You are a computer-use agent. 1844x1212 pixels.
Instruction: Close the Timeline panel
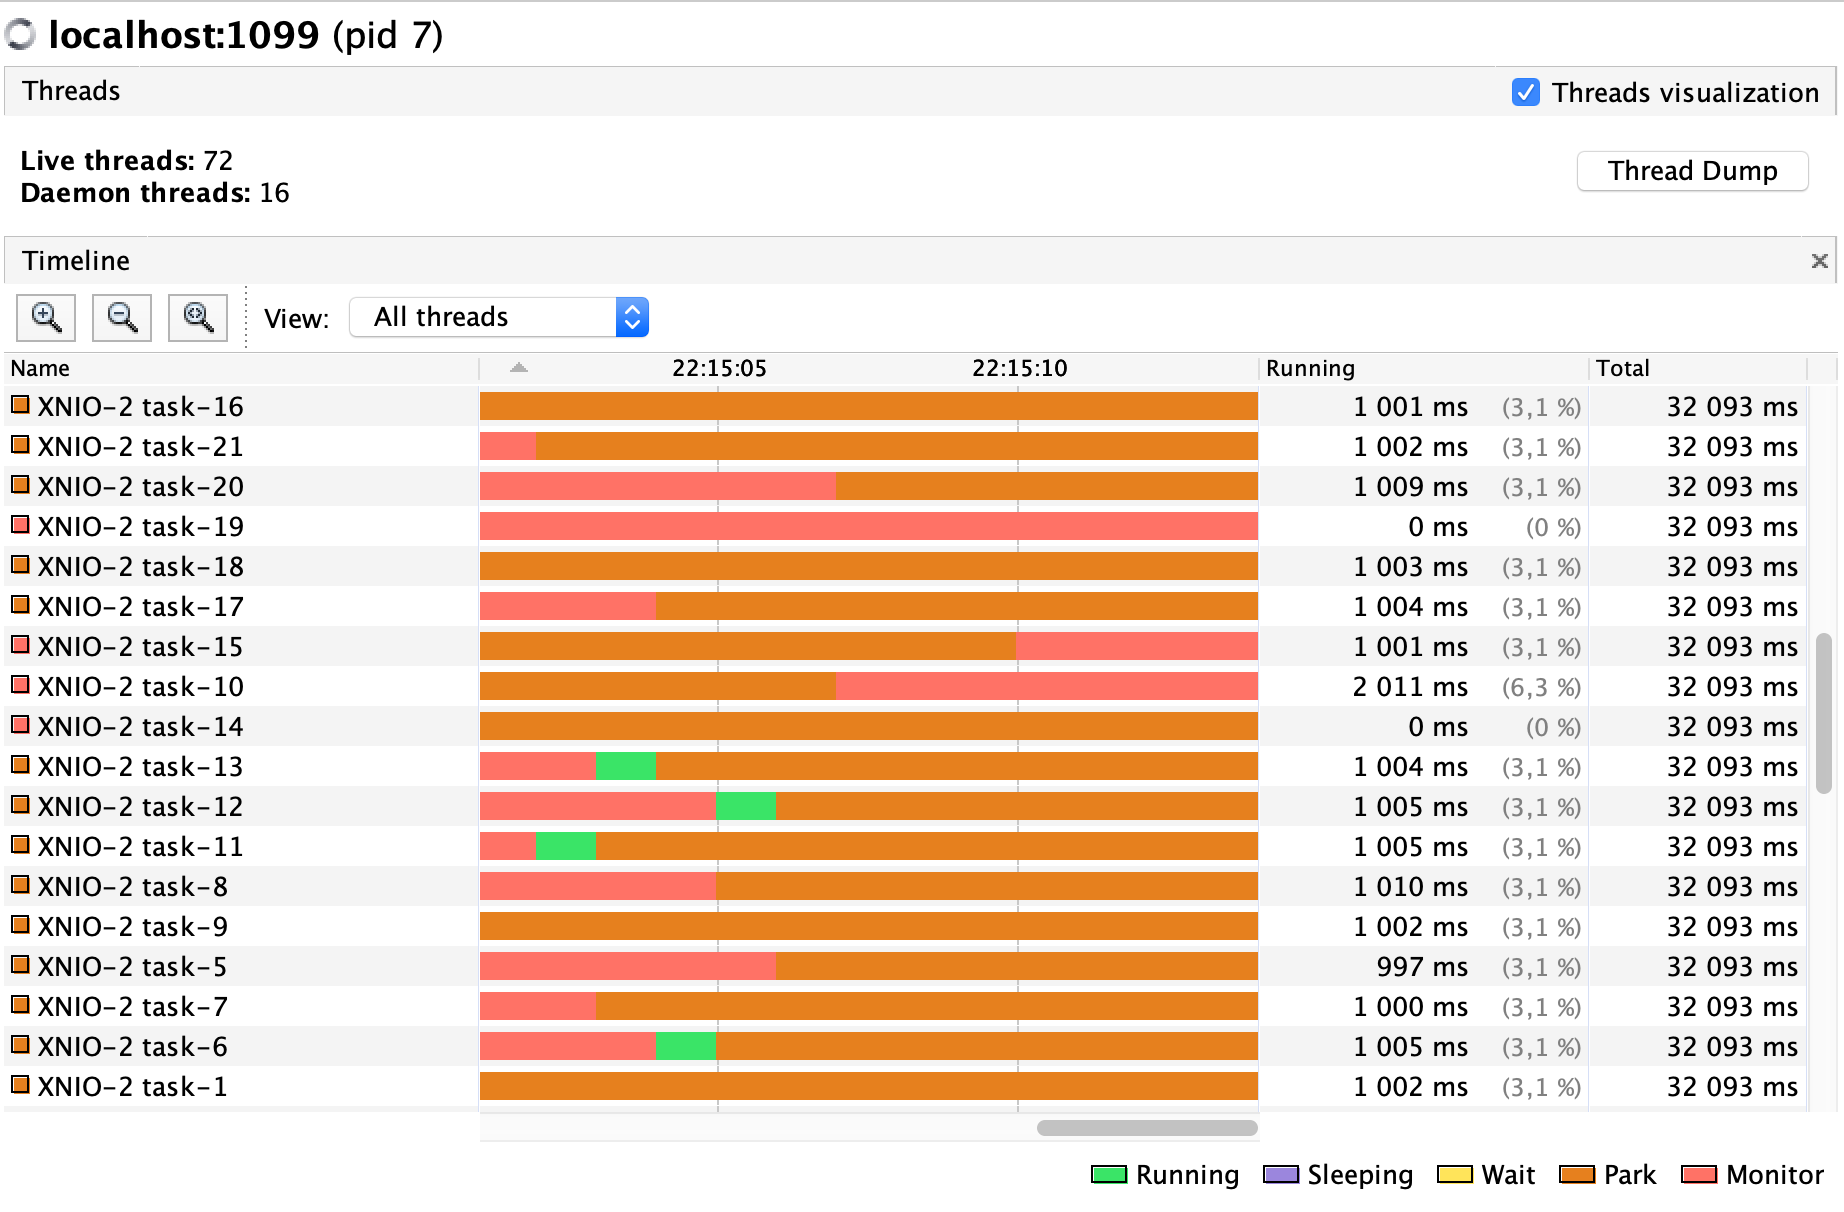point(1820,261)
